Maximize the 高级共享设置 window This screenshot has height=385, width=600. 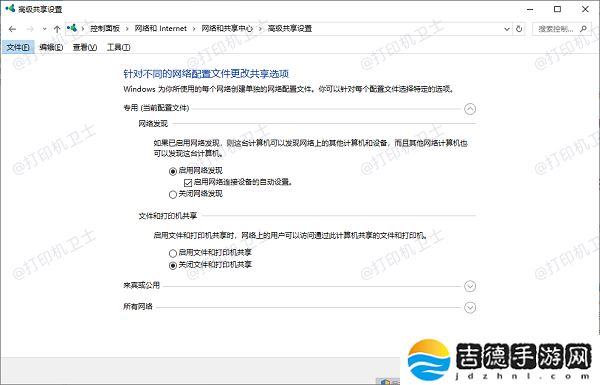[x=558, y=9]
